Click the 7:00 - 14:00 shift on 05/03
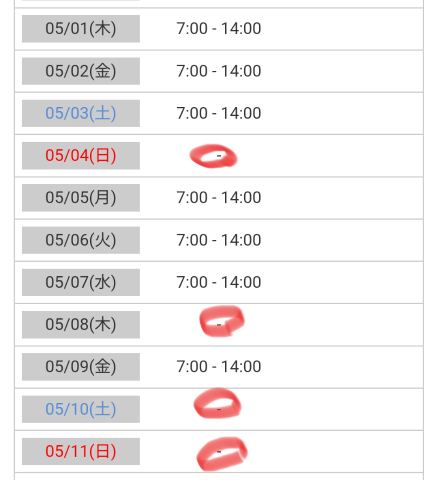This screenshot has width=437, height=480. click(219, 113)
